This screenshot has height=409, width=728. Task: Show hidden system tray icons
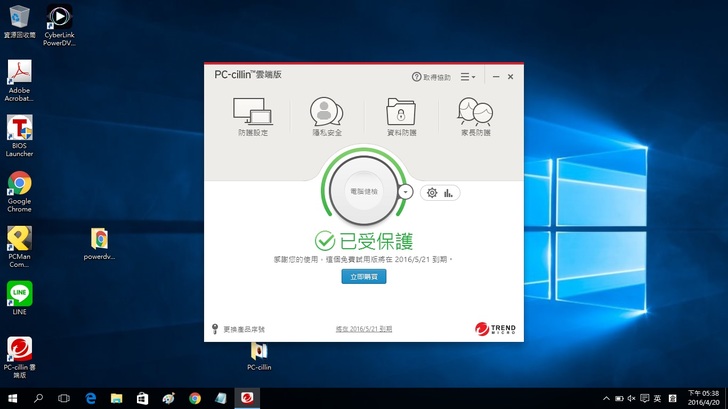pyautogui.click(x=606, y=398)
